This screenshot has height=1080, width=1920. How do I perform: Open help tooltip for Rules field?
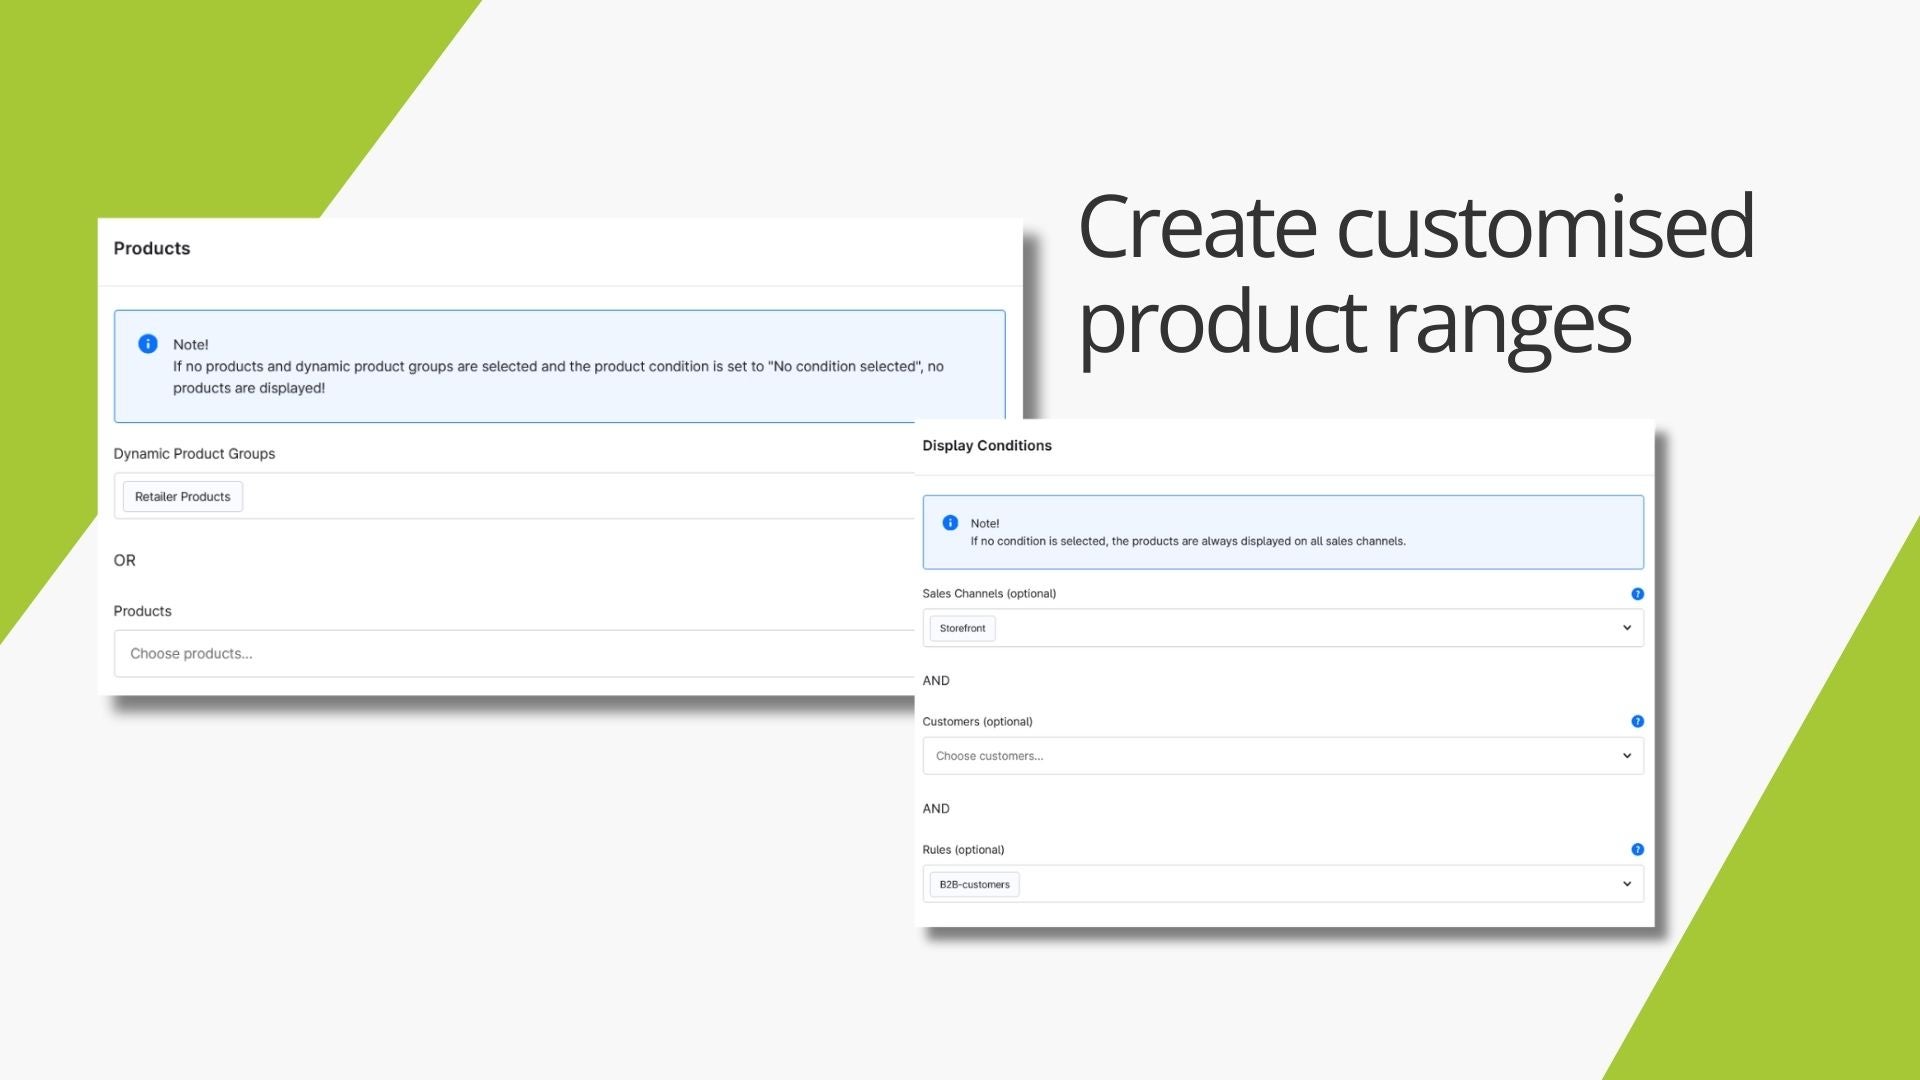(1637, 850)
